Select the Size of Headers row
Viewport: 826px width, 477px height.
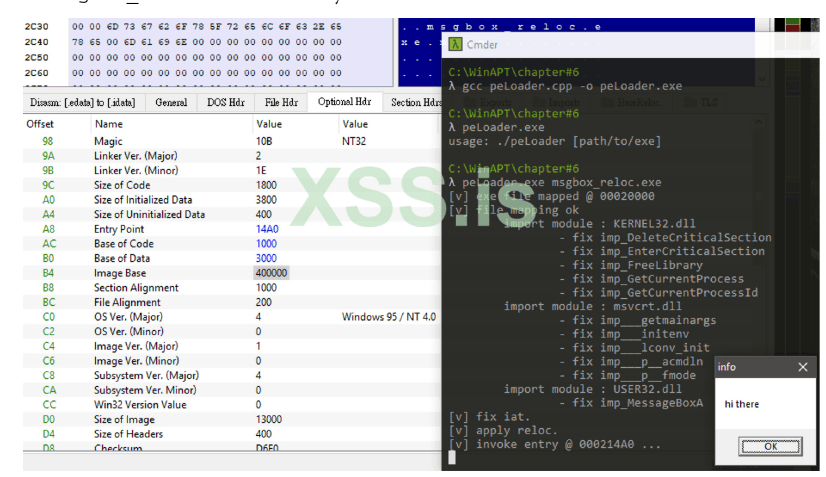tap(230, 434)
